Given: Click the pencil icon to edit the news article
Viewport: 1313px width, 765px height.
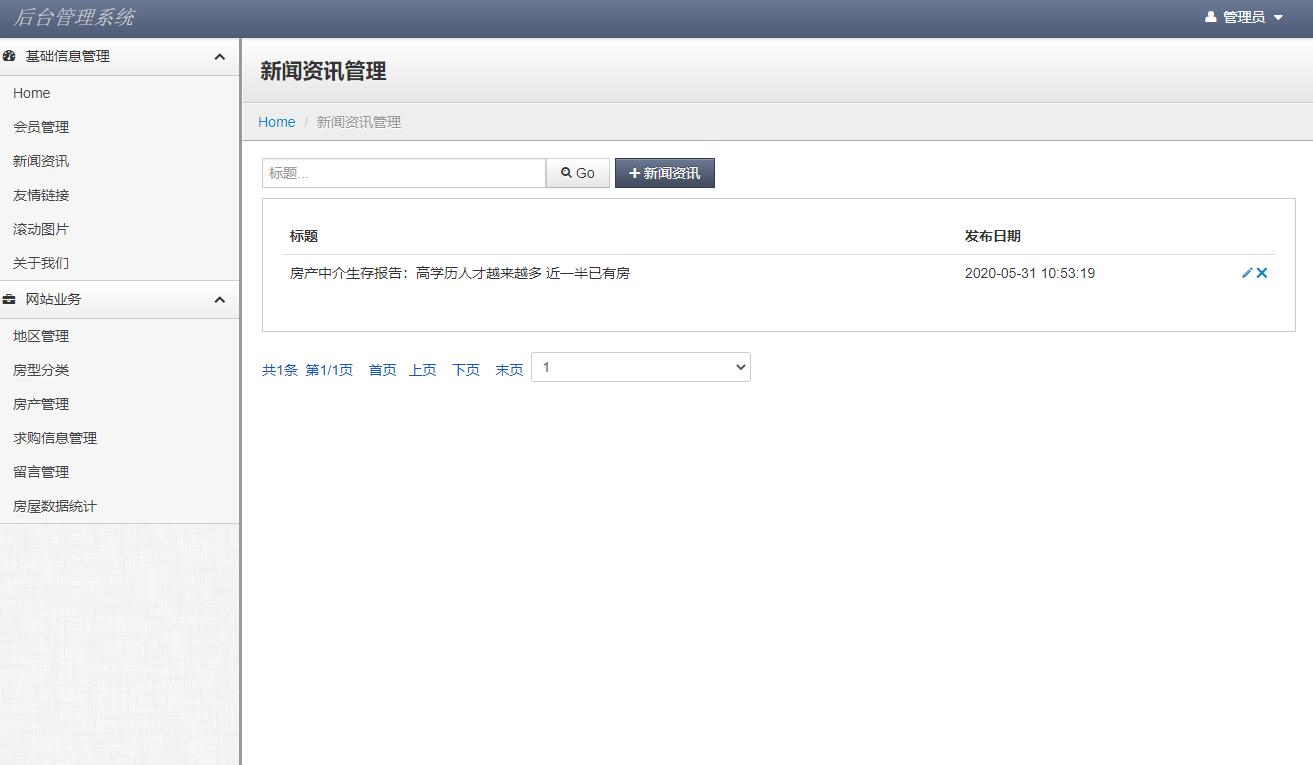Looking at the screenshot, I should (1245, 272).
